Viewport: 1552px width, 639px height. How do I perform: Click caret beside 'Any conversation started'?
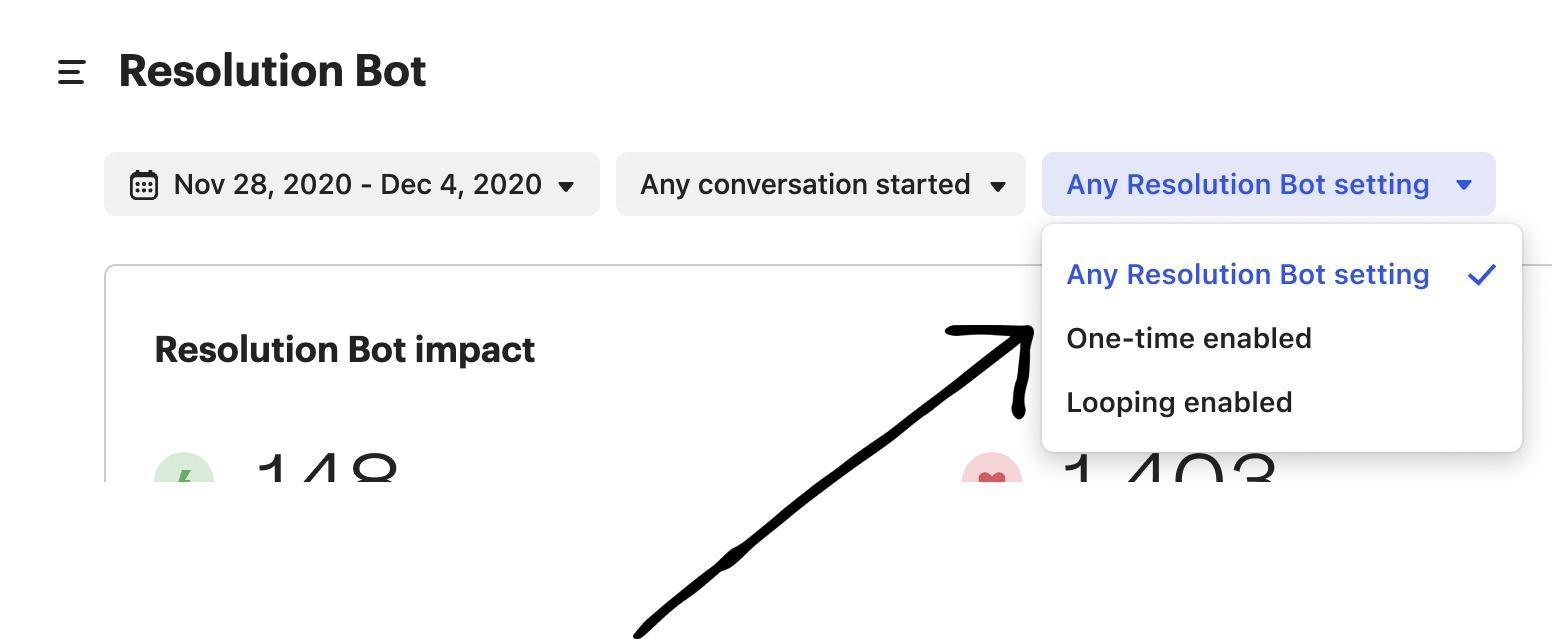997,186
